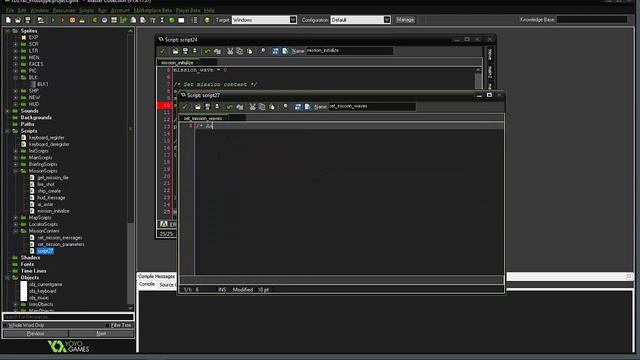
Task: Click the Undo icon in script27 toolbar
Action: pyautogui.click(x=229, y=107)
